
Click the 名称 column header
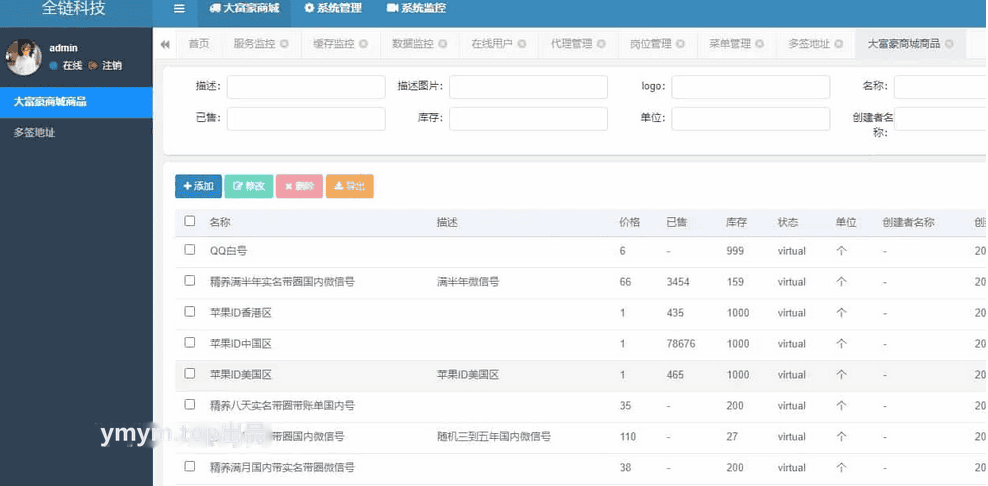click(220, 223)
